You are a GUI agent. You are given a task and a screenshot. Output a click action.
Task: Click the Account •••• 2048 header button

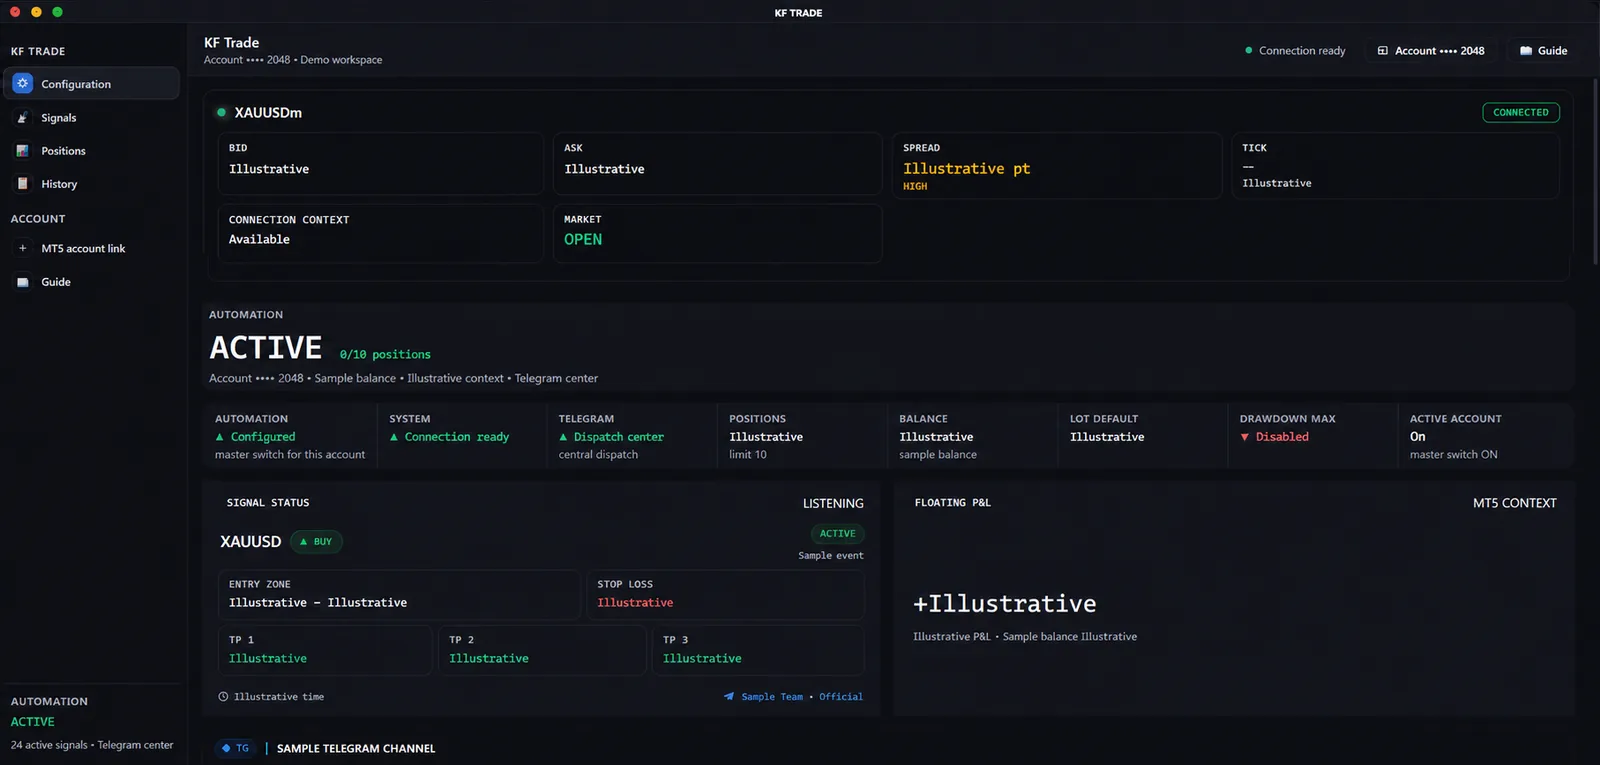click(x=1431, y=51)
